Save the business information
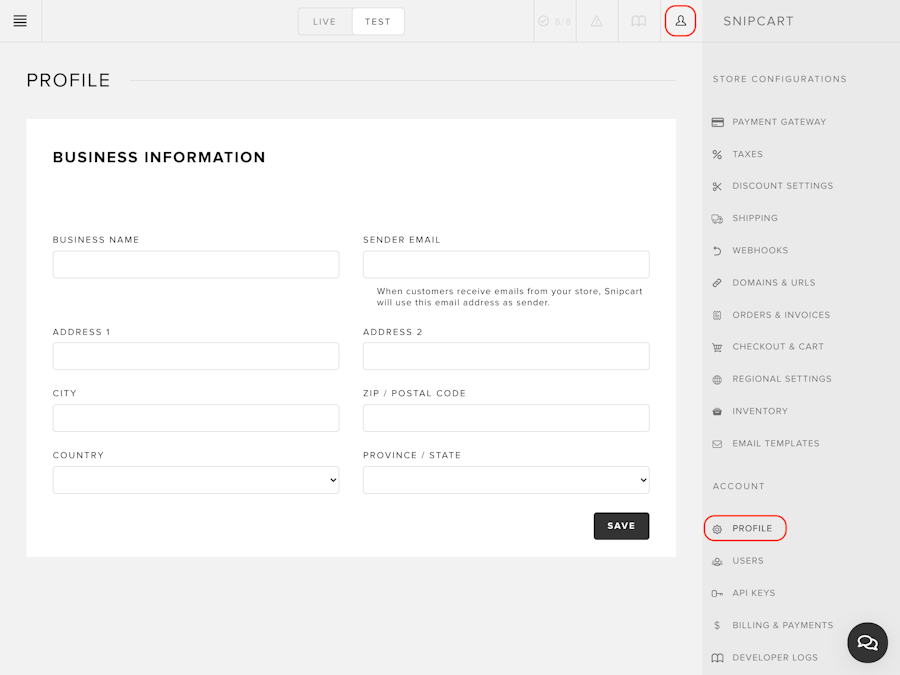This screenshot has width=900, height=675. coord(621,526)
